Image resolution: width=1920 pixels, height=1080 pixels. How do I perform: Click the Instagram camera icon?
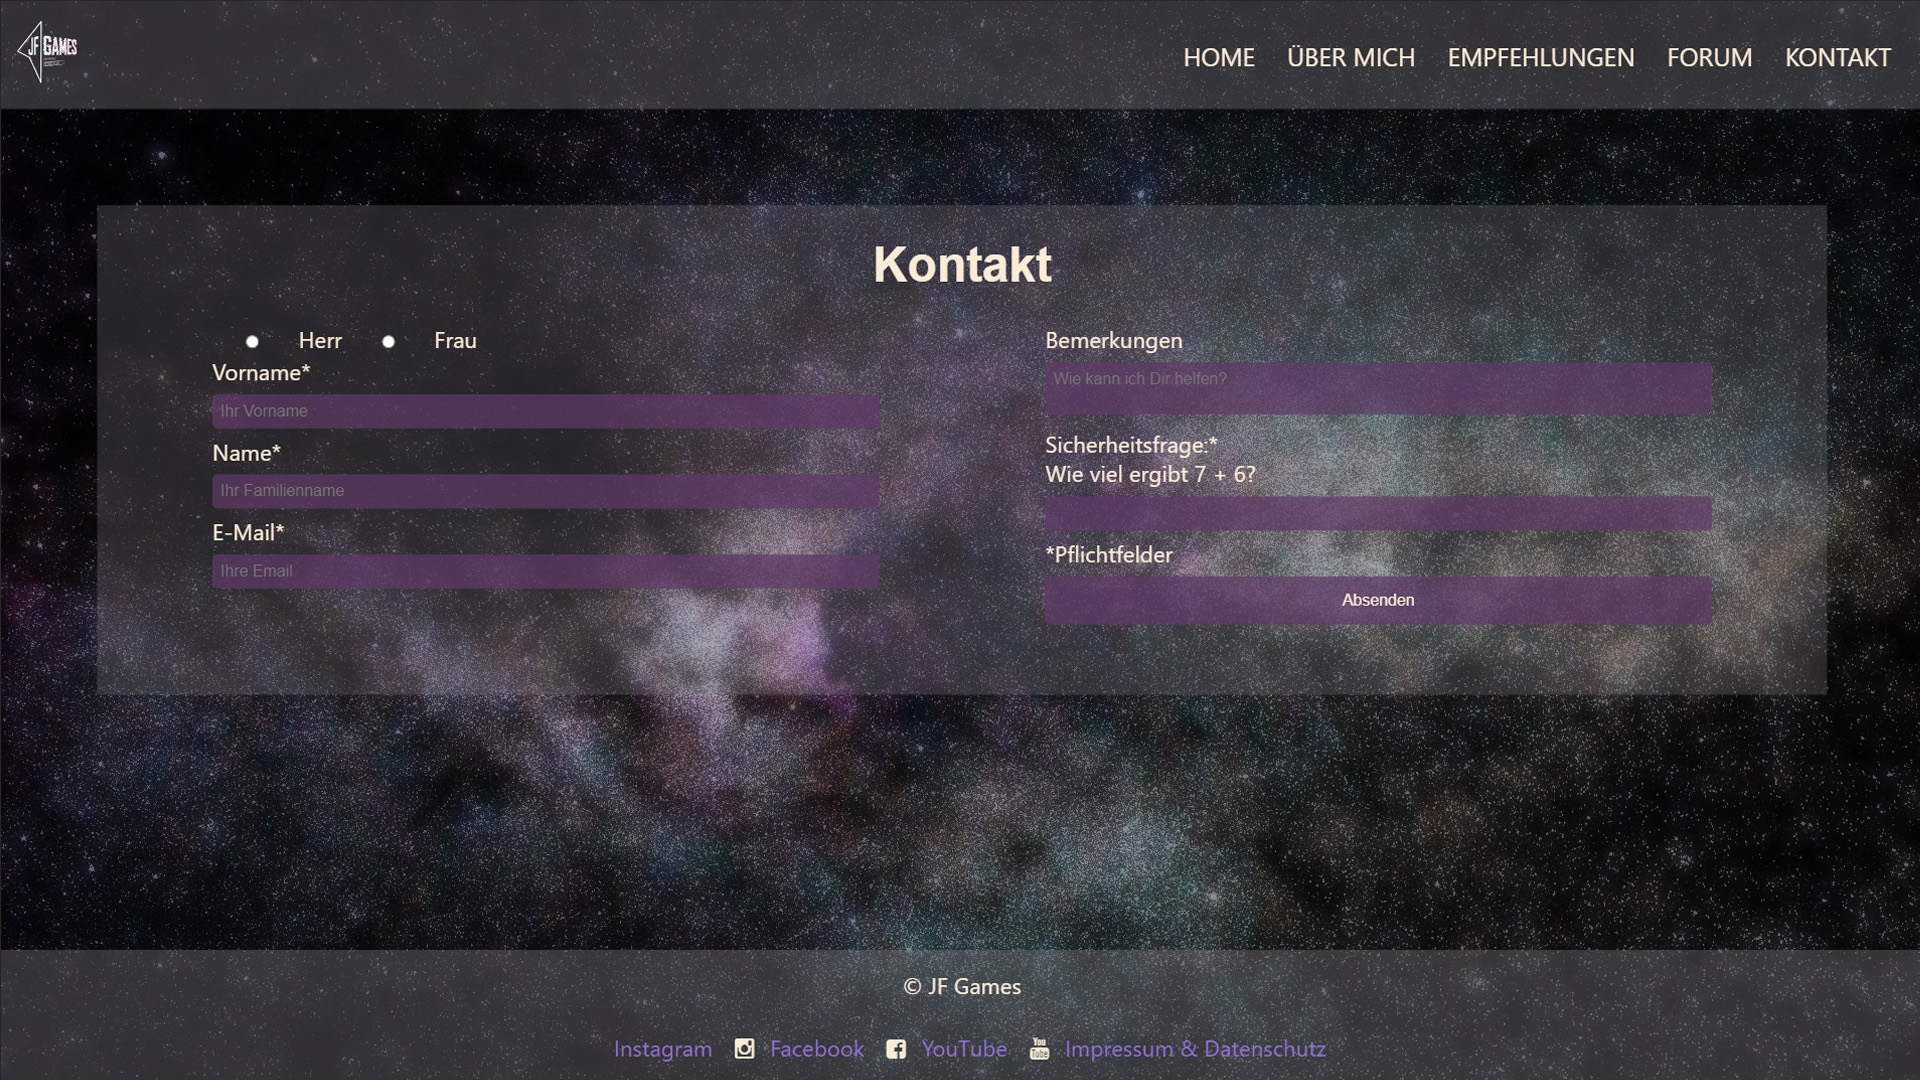tap(744, 1049)
